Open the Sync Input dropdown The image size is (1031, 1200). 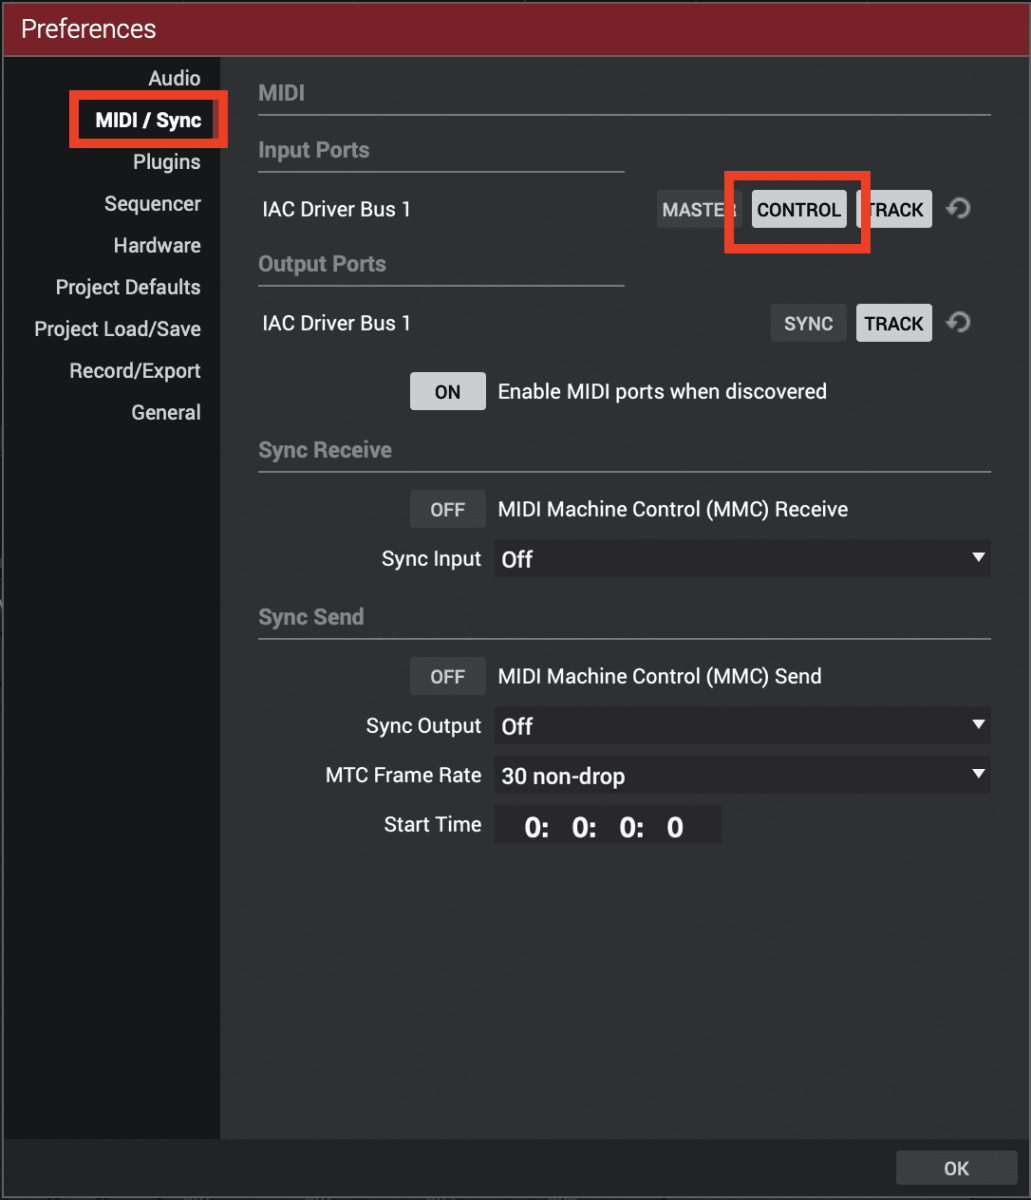click(742, 559)
